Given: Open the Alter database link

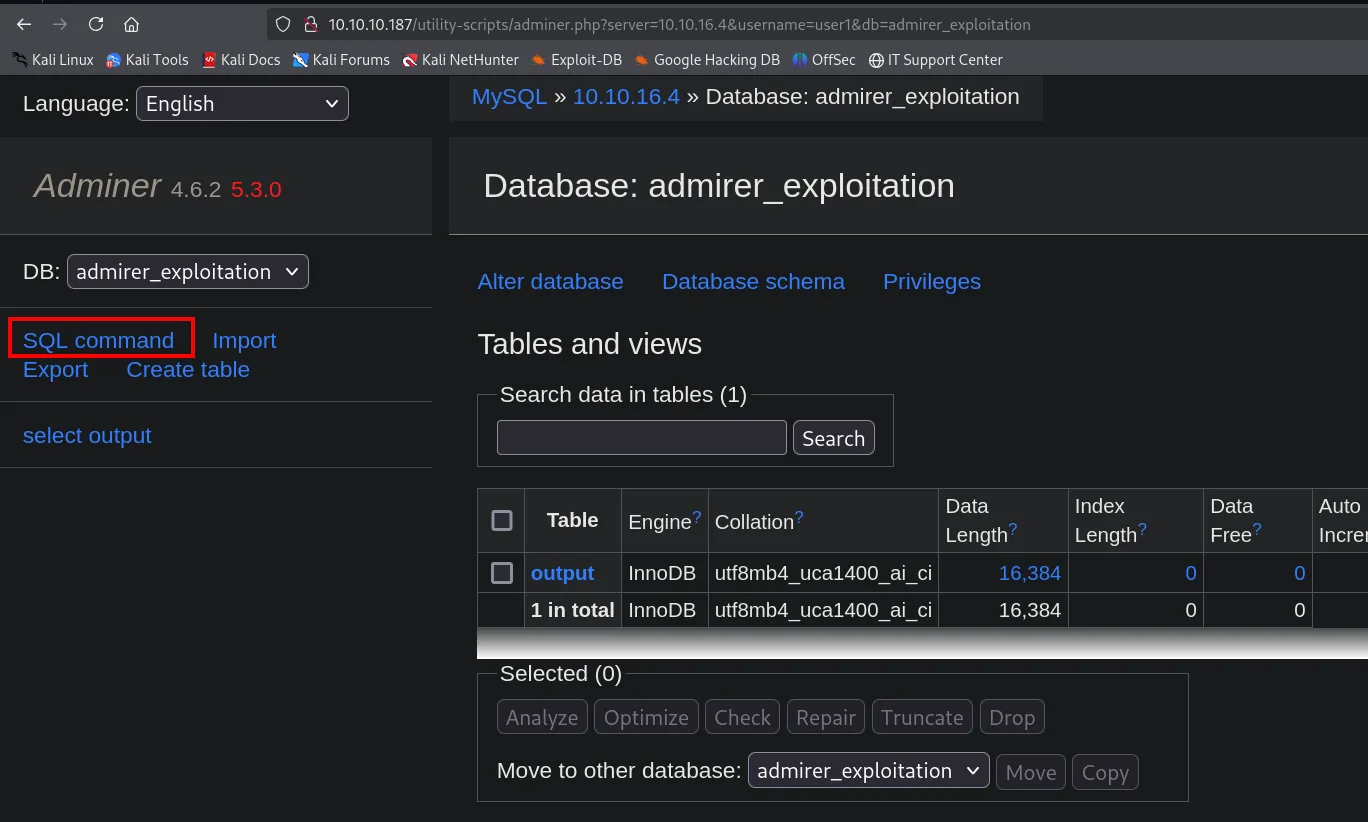Looking at the screenshot, I should [x=551, y=282].
